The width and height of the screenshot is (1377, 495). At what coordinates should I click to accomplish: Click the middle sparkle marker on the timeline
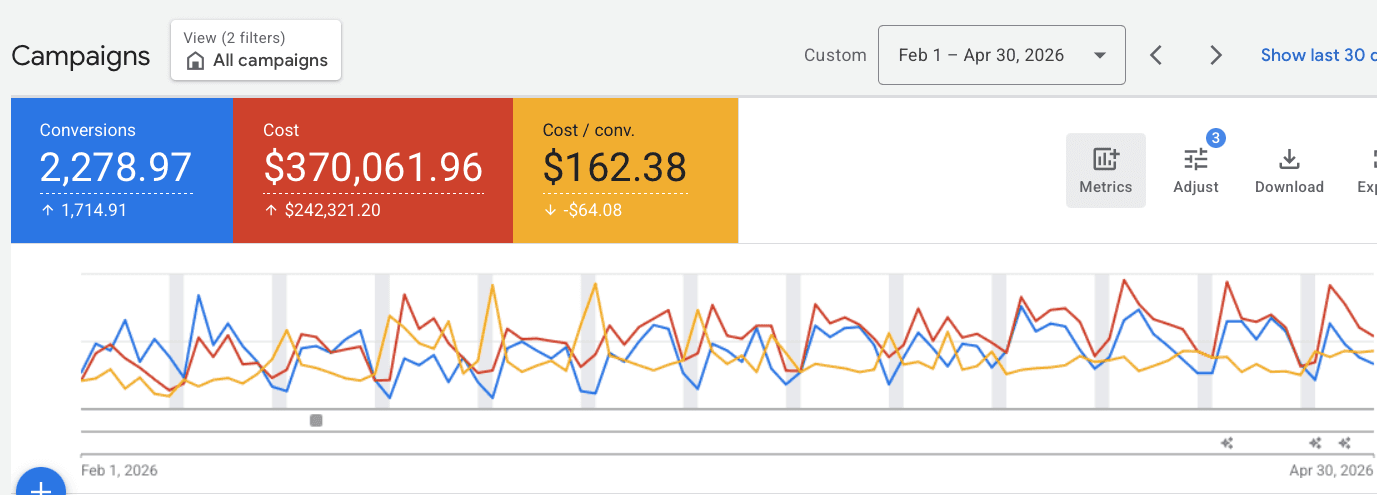[1315, 443]
